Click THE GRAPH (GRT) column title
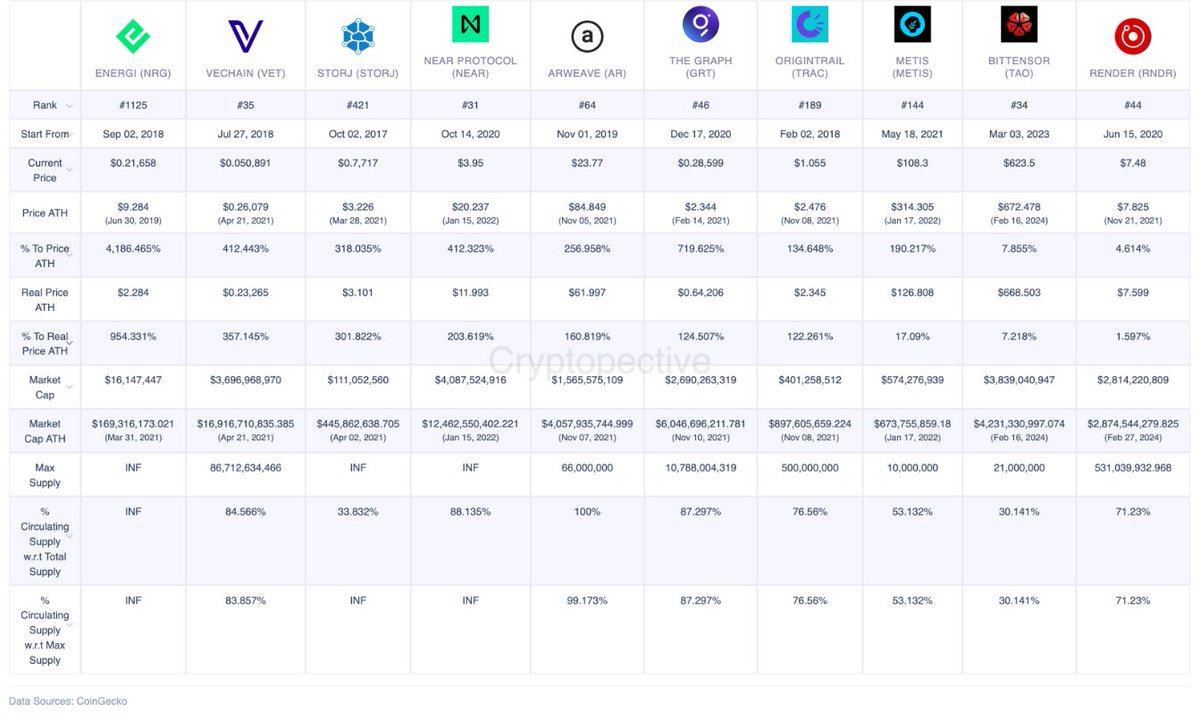 pos(700,67)
